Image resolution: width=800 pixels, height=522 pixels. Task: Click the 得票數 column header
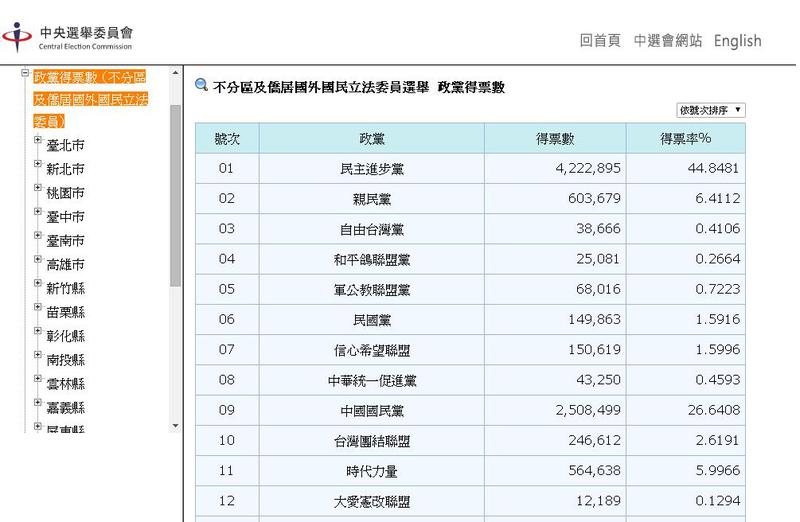(555, 138)
